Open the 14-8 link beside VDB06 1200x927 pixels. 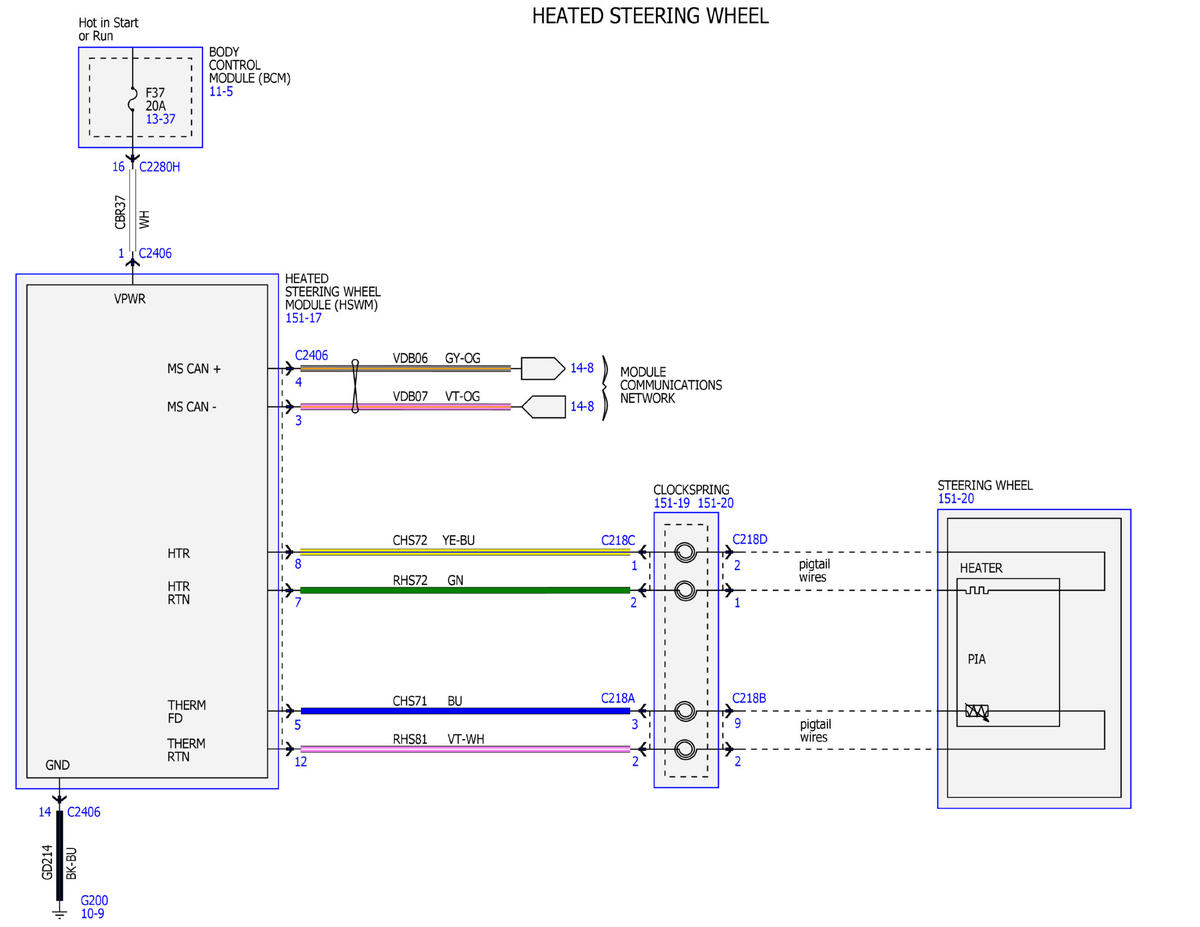point(582,368)
